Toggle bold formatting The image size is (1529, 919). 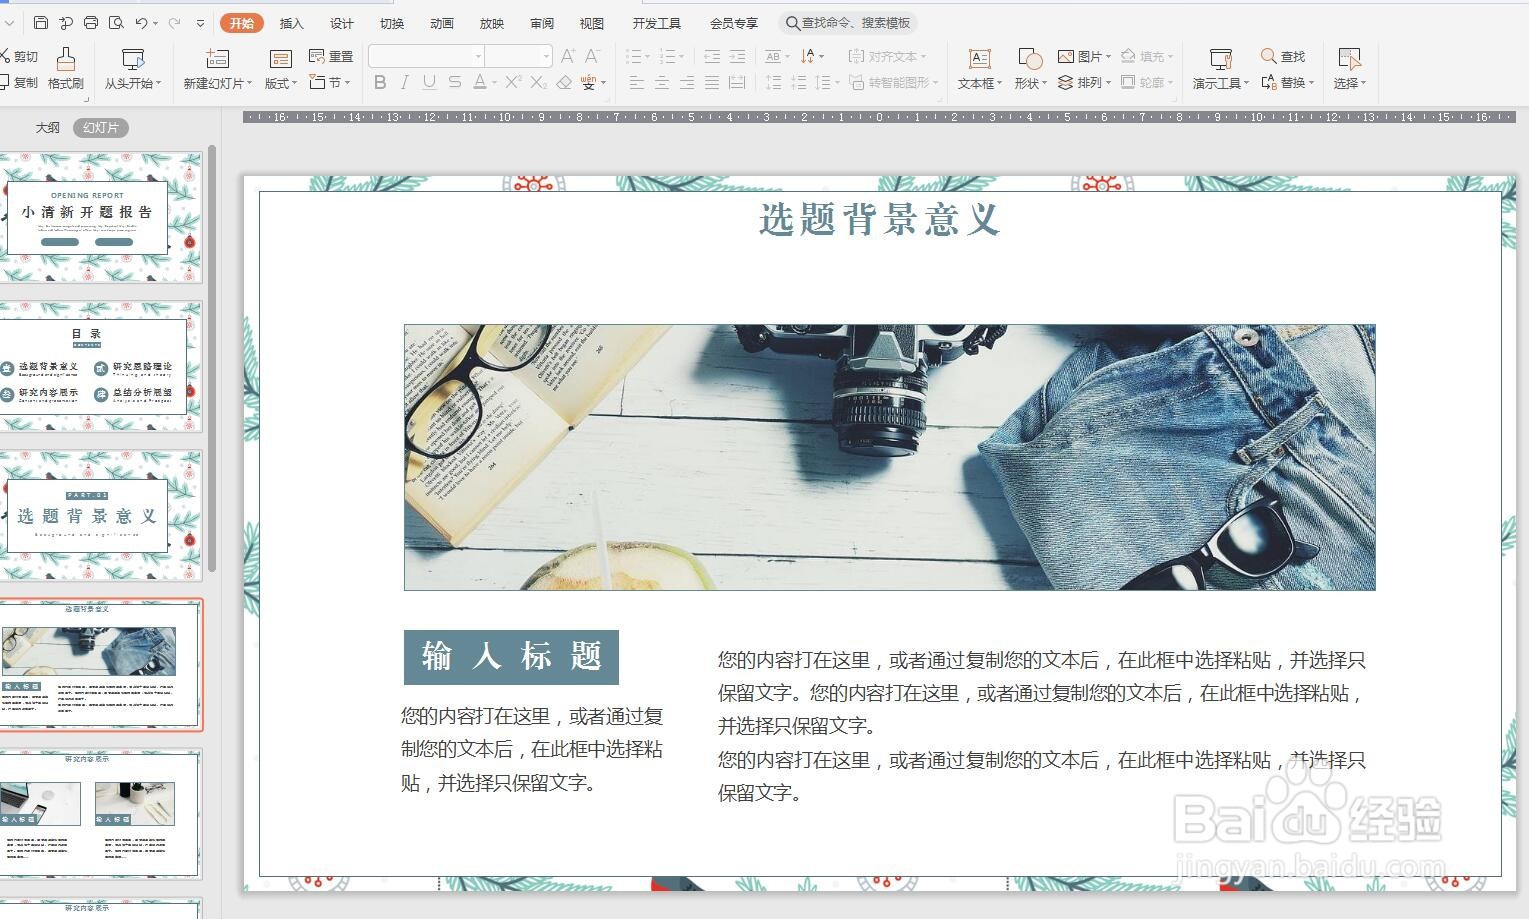(380, 82)
